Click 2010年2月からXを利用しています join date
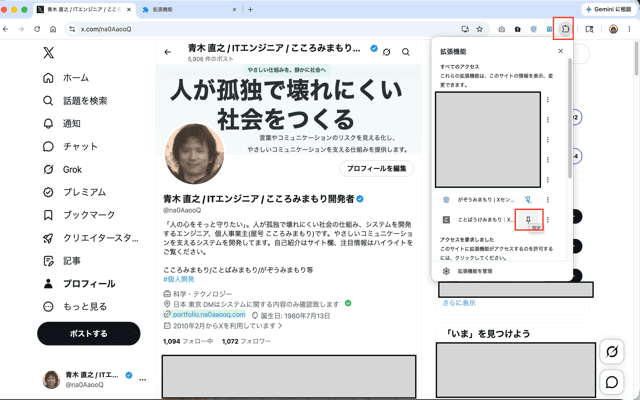The image size is (640, 400). pyautogui.click(x=224, y=326)
